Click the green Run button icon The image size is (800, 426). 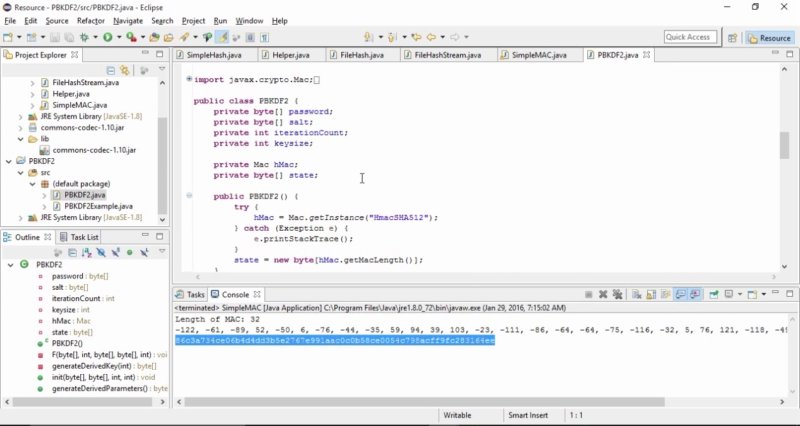click(107, 37)
